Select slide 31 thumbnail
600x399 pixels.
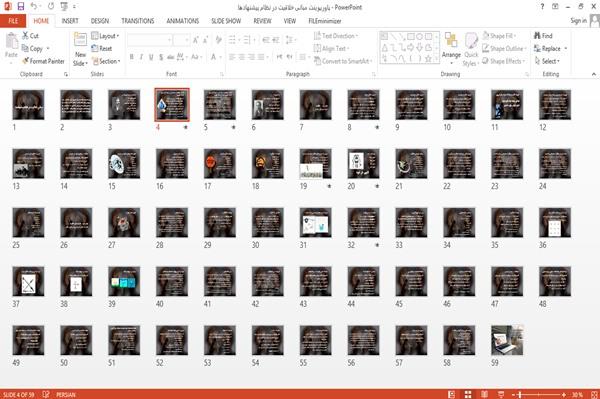(x=316, y=222)
